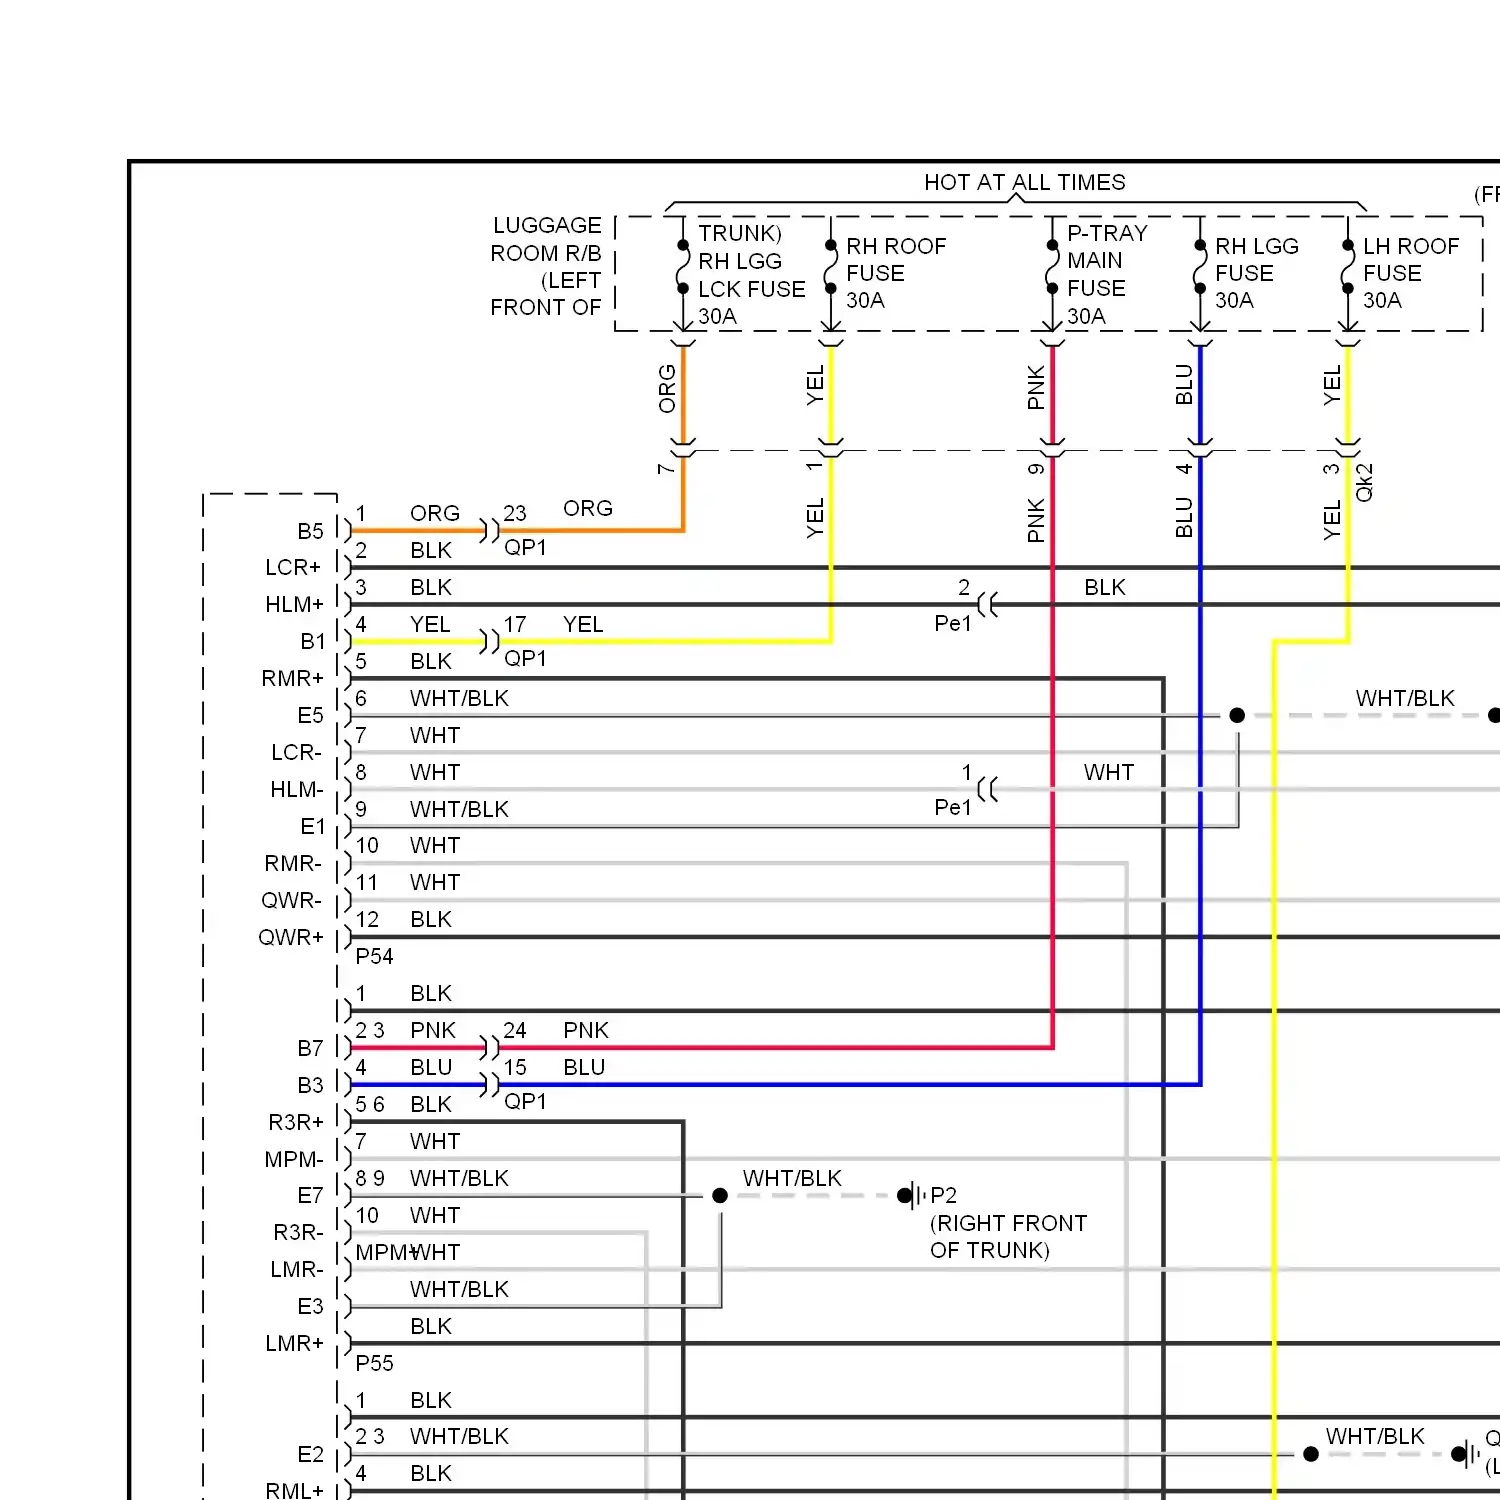Click the R3R+ terminal label
Image resolution: width=1500 pixels, height=1500 pixels.
[x=296, y=1123]
